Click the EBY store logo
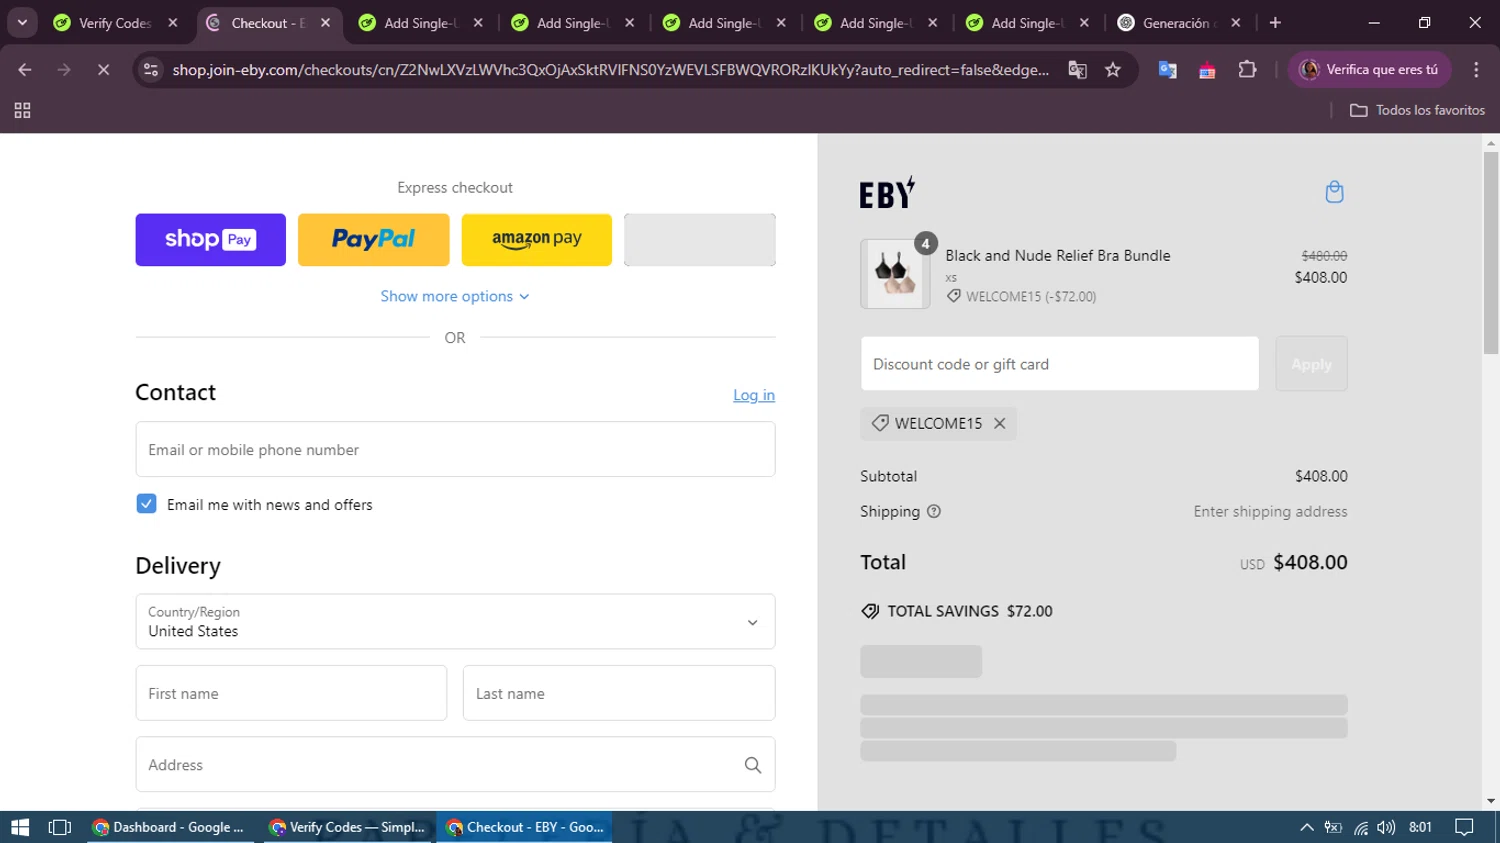The width and height of the screenshot is (1500, 843). click(887, 192)
